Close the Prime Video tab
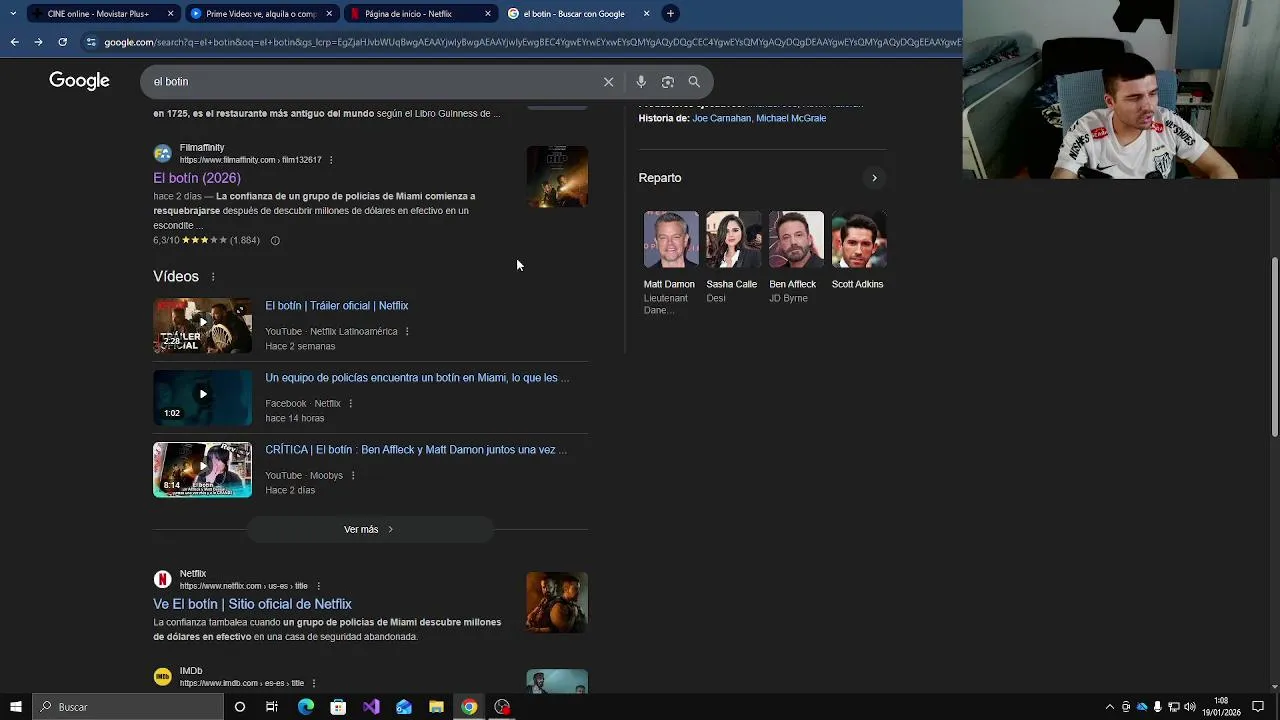This screenshot has width=1280, height=720. [x=329, y=14]
